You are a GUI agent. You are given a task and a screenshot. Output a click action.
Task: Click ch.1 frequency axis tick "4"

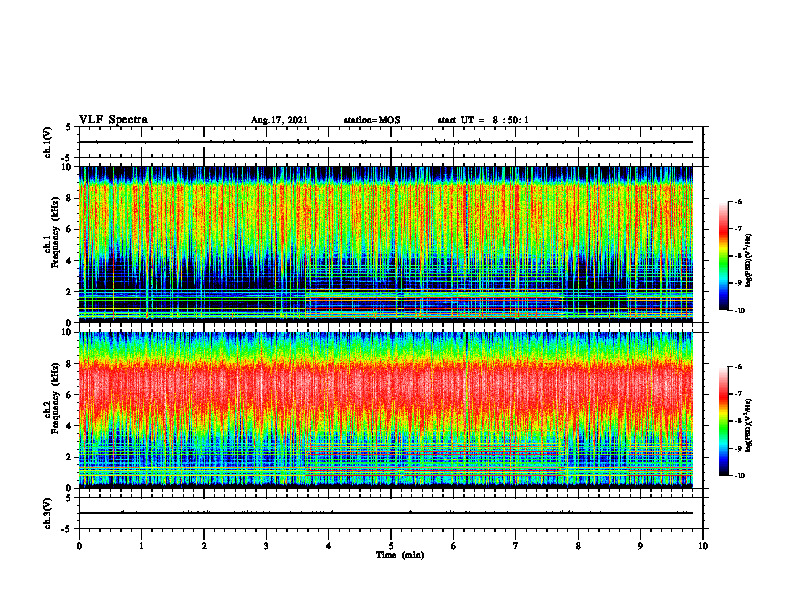coord(70,261)
